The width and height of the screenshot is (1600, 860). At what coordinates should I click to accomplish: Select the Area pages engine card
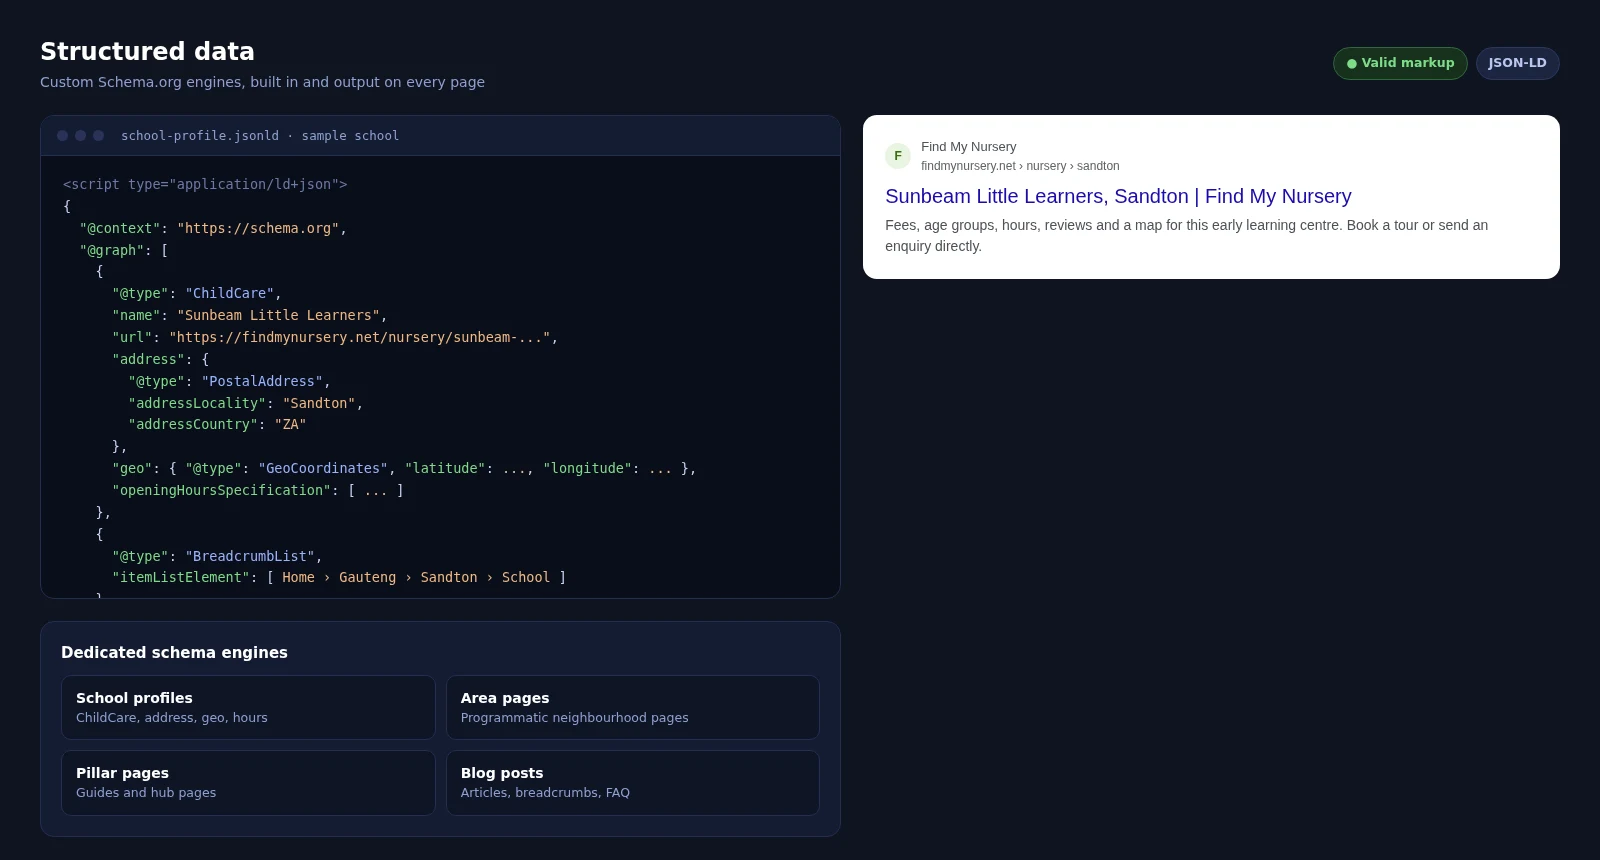coord(633,707)
